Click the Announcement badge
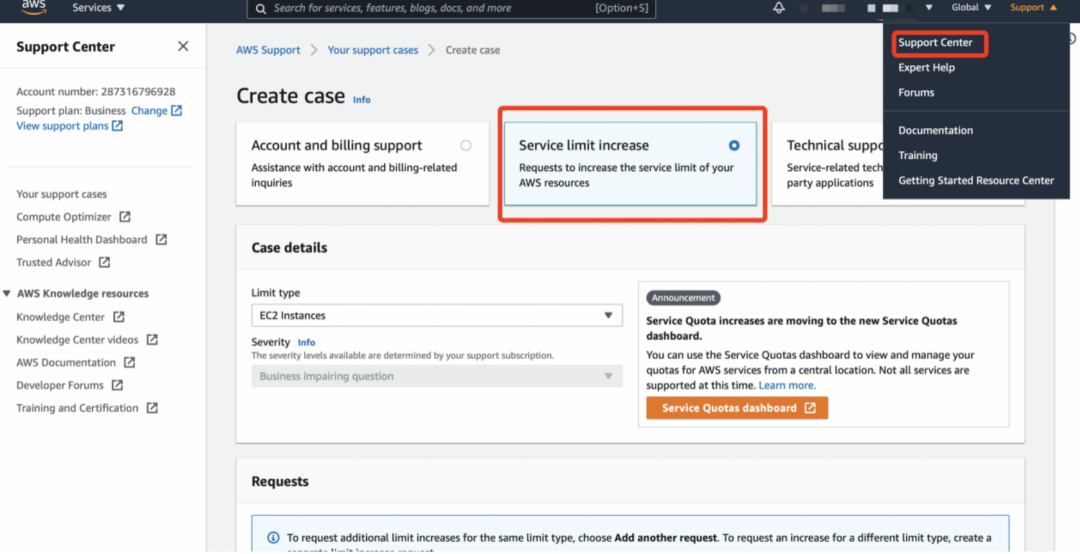Screen dimensions: 1080x554 coord(683,298)
